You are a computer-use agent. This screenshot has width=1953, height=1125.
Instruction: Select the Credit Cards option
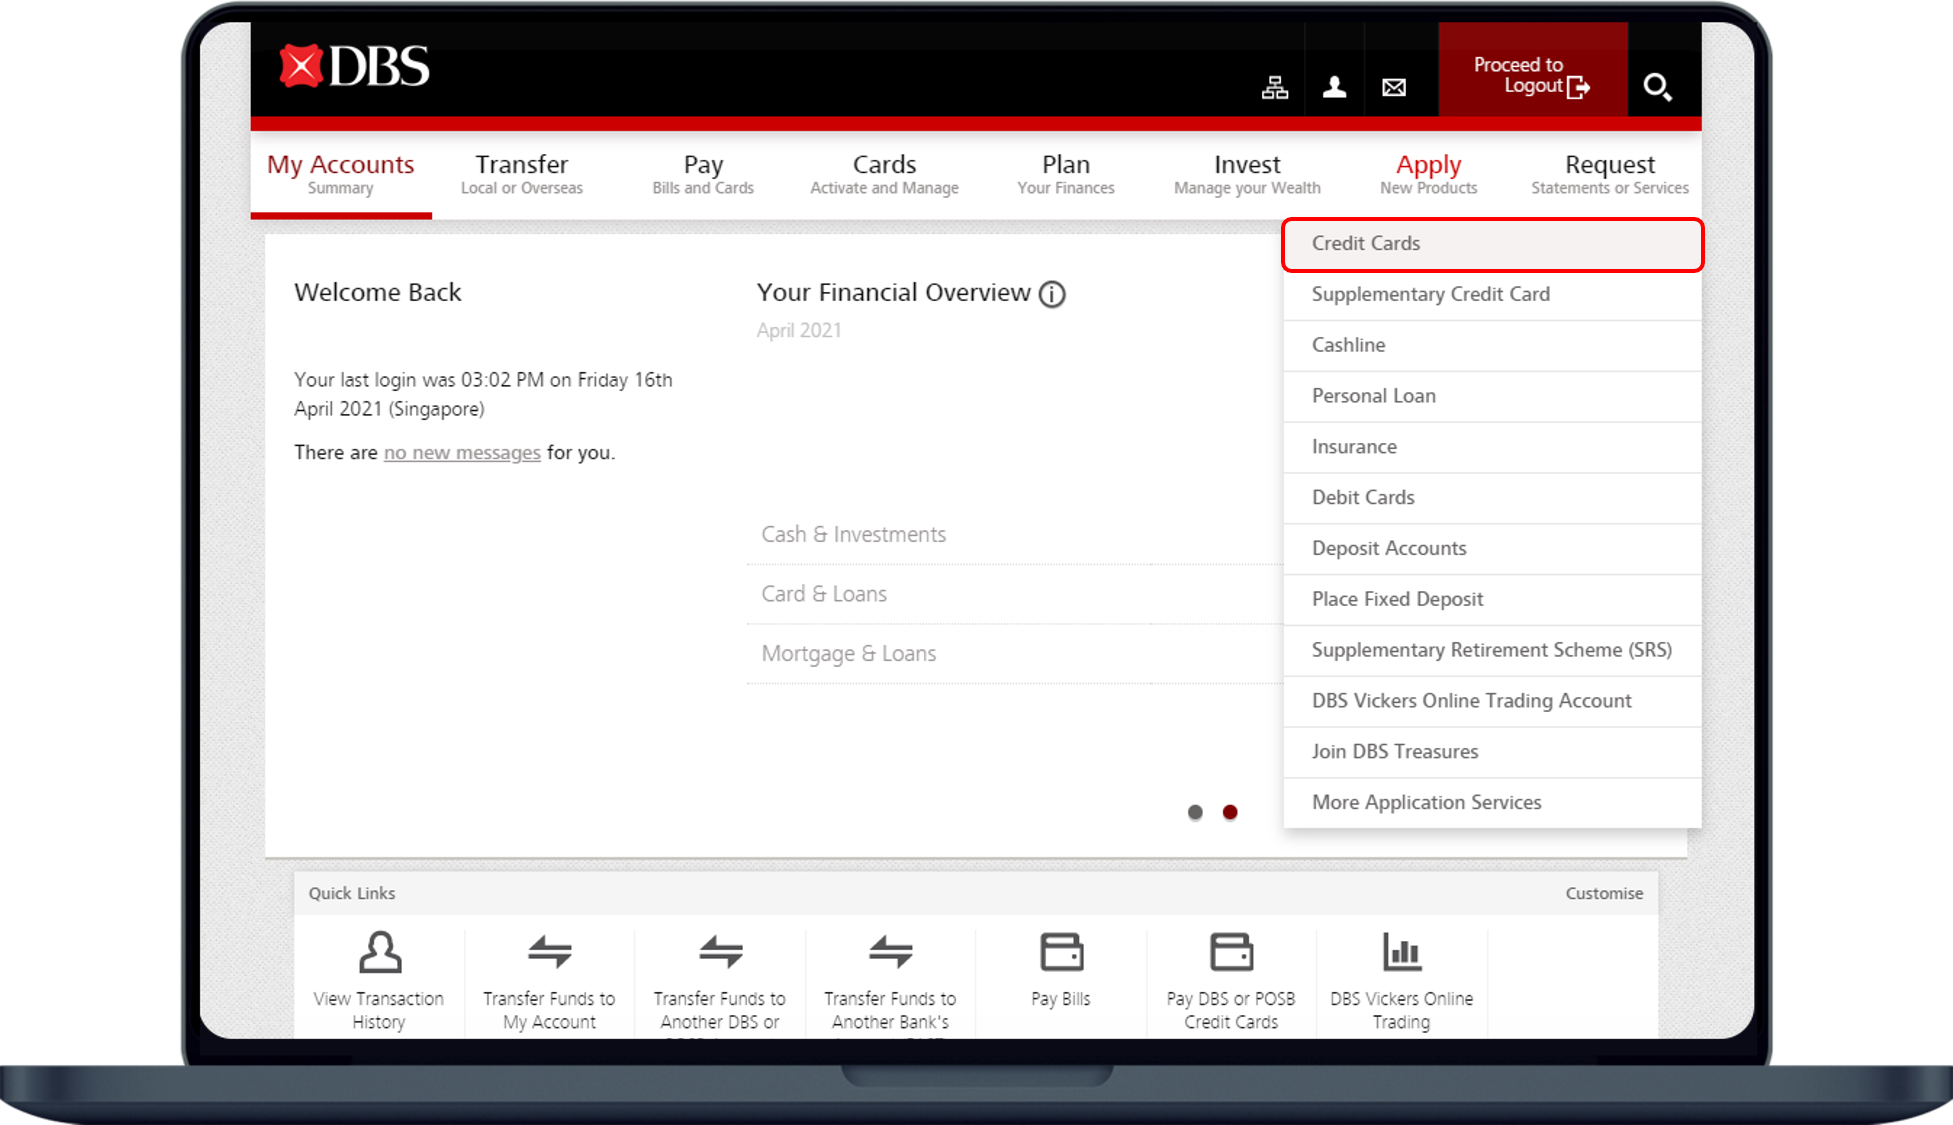pos(1492,243)
